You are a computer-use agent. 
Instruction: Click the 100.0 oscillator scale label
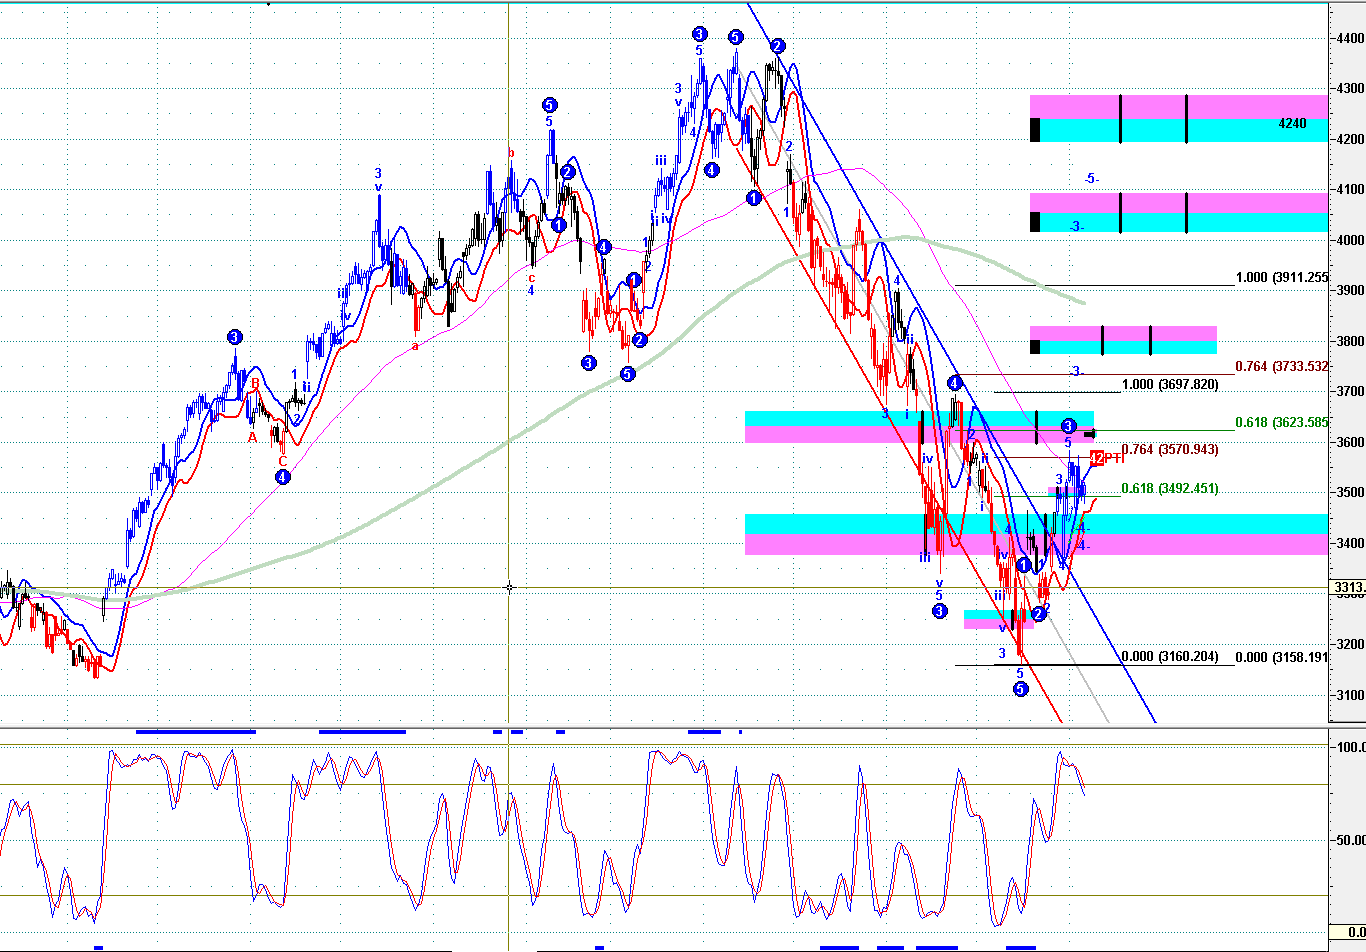[x=1350, y=748]
